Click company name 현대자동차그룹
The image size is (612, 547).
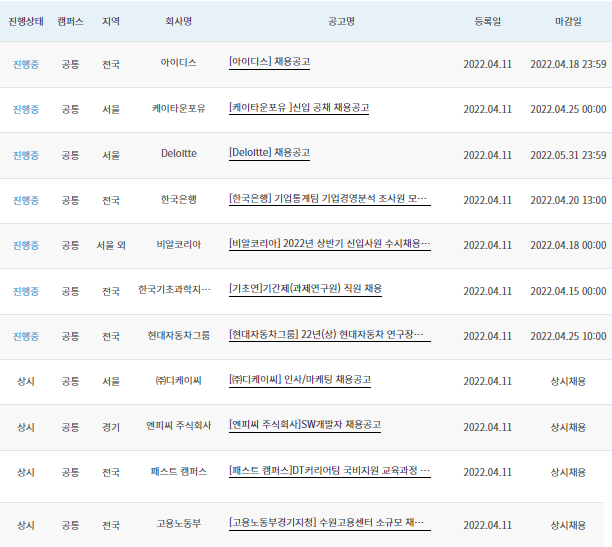click(178, 335)
